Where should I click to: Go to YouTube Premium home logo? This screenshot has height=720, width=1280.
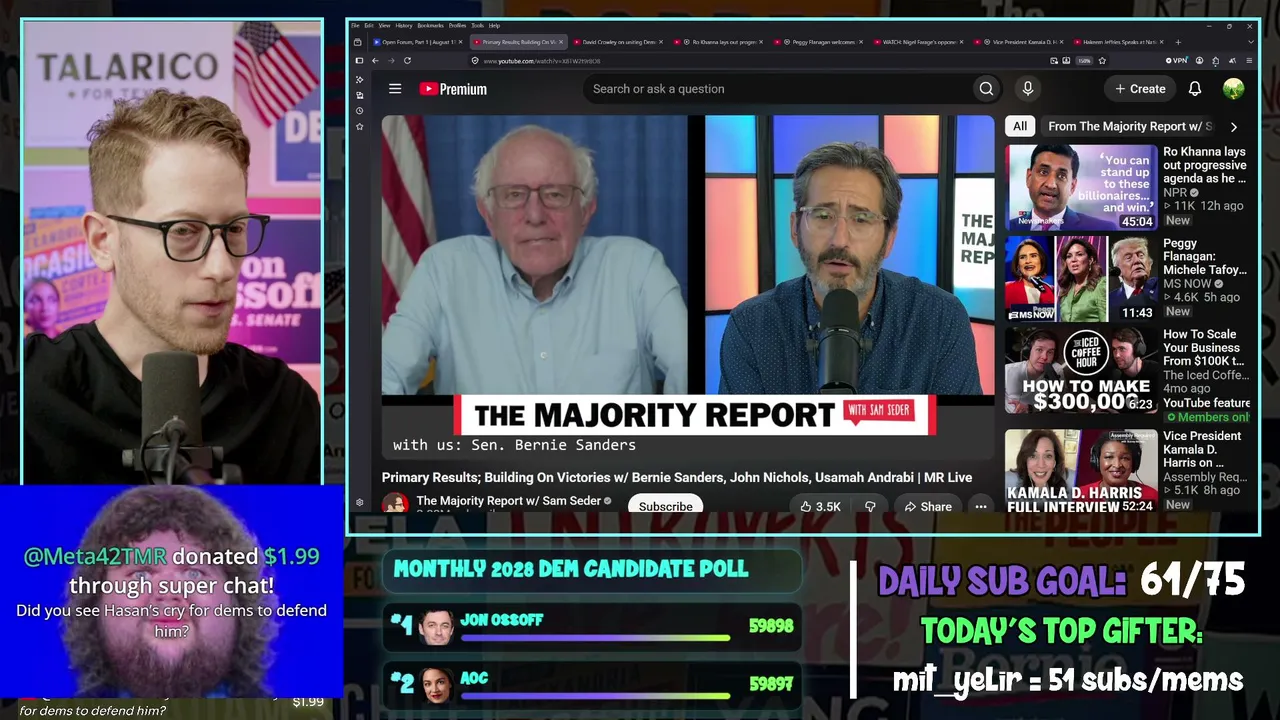(x=453, y=89)
